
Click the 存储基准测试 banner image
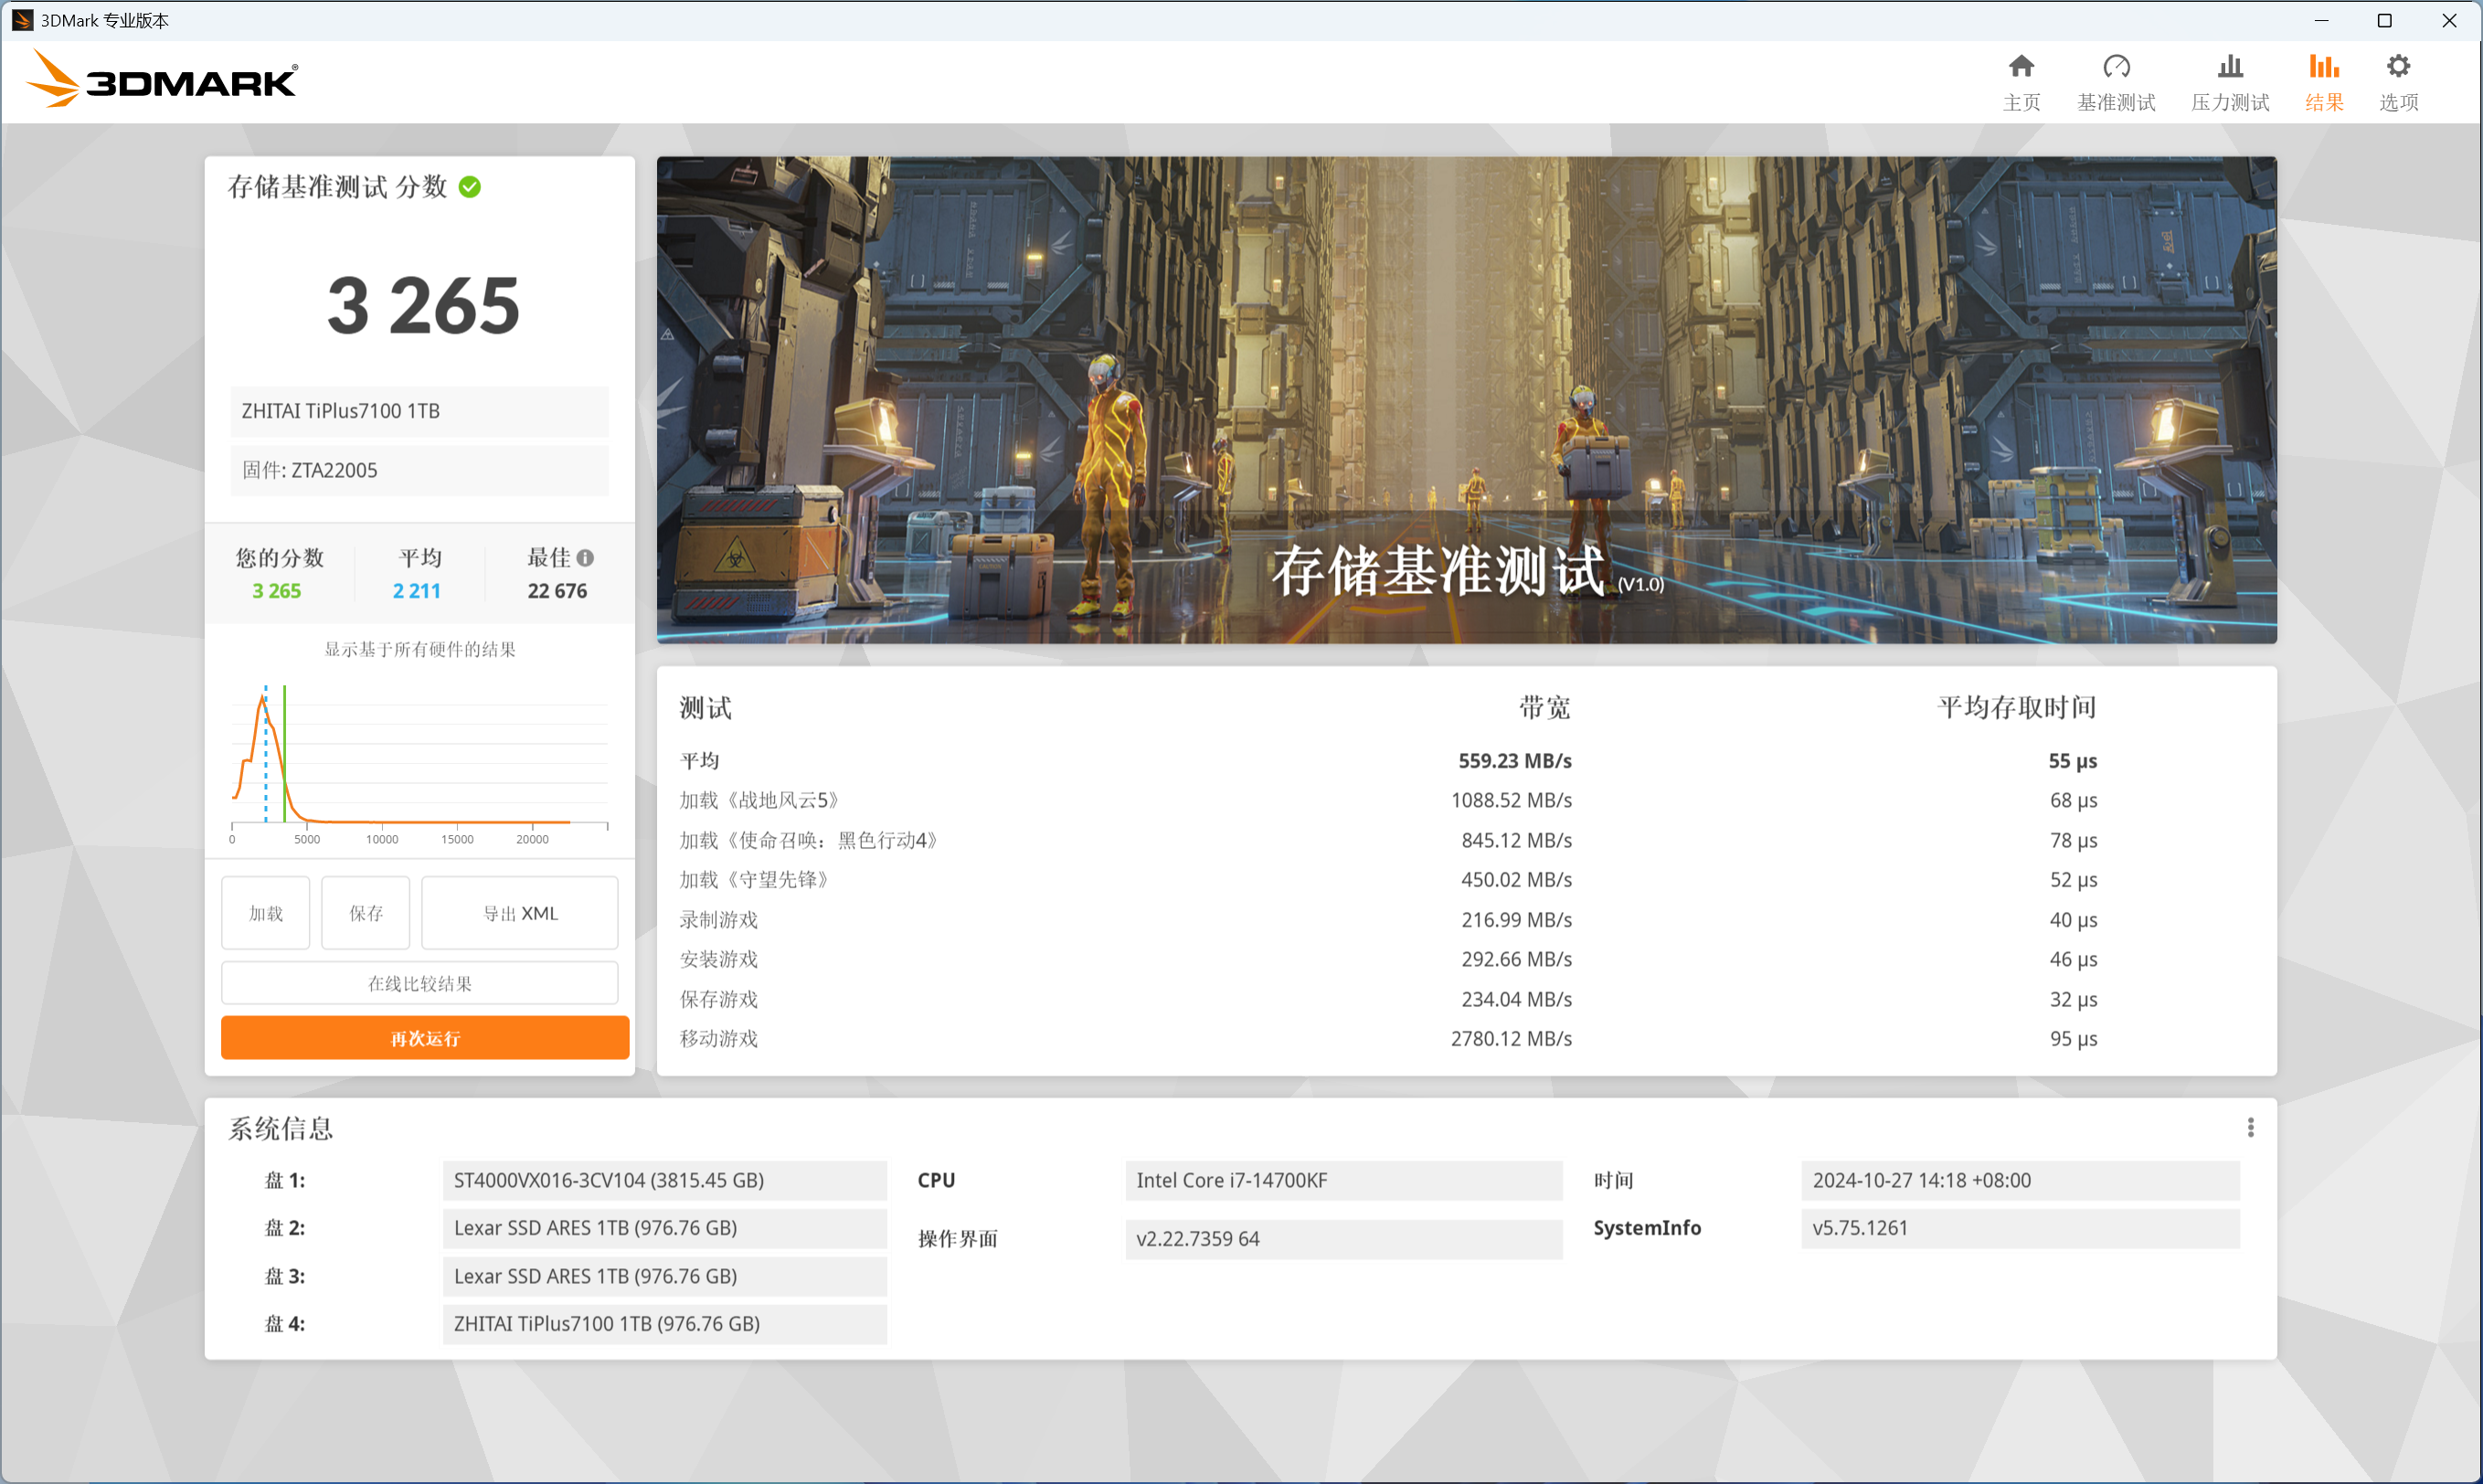pyautogui.click(x=1466, y=399)
